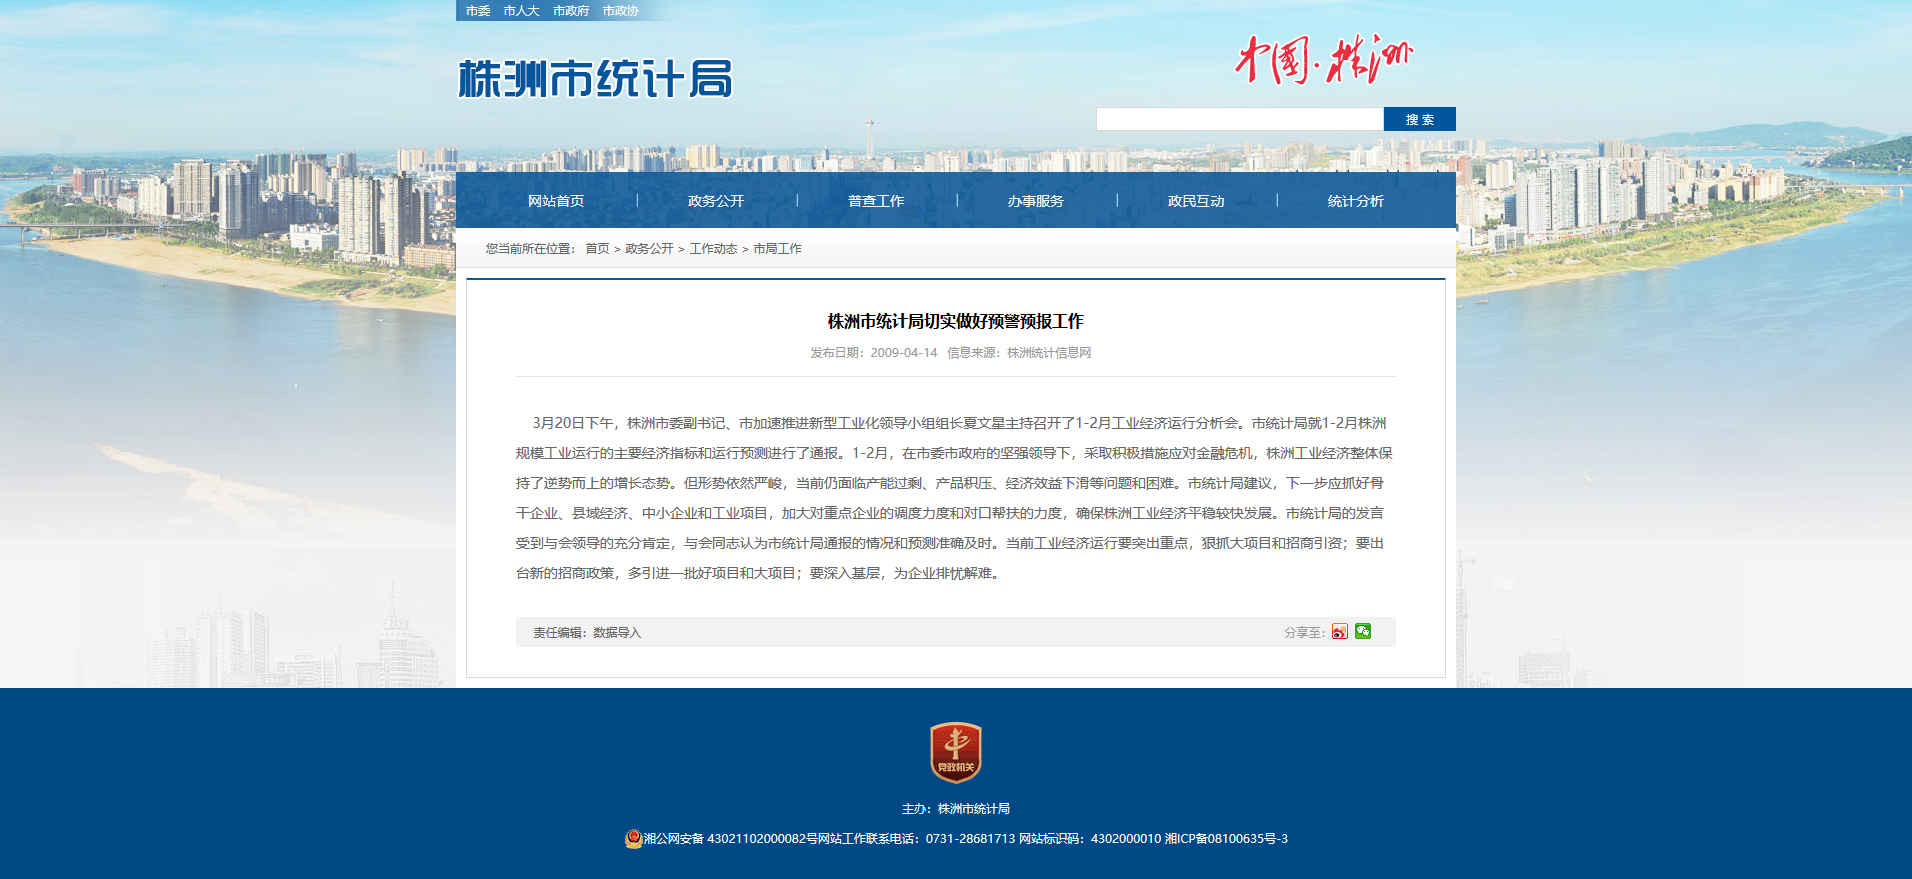Click the 湘ICP备08100635号-3 footer link
1912x879 pixels.
tap(1226, 839)
